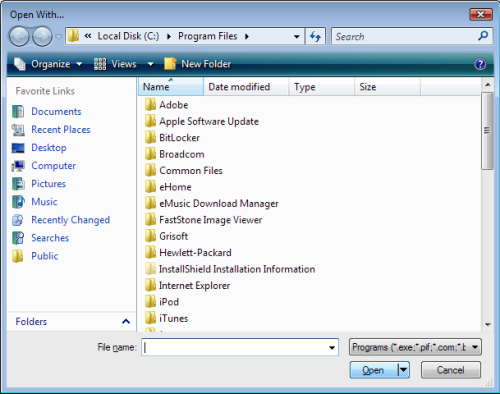Image resolution: width=500 pixels, height=394 pixels.
Task: Select the iTunes folder icon
Action: tap(150, 318)
